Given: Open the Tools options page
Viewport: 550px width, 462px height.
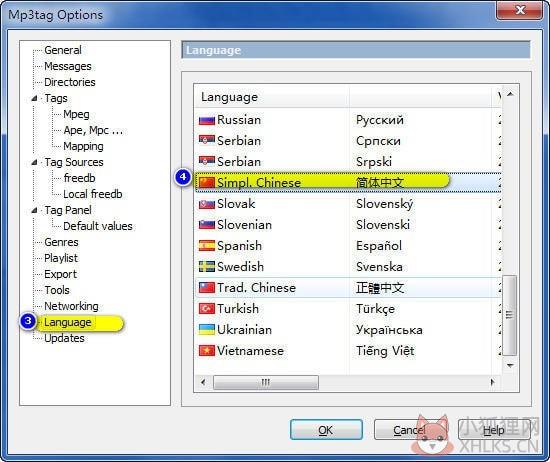Looking at the screenshot, I should pyautogui.click(x=57, y=290).
